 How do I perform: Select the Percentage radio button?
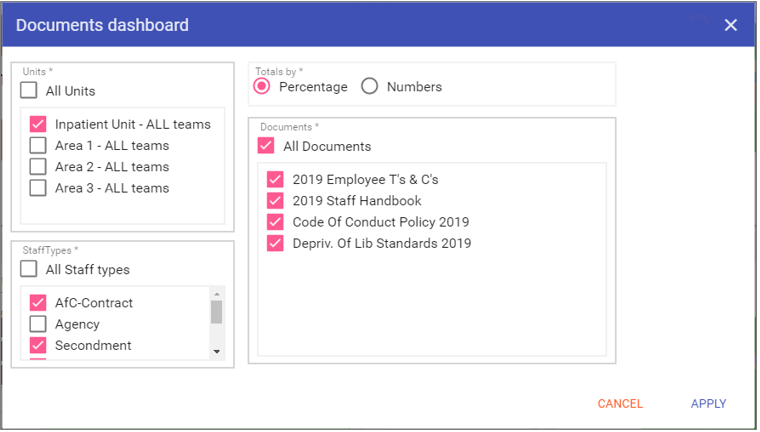pyautogui.click(x=262, y=87)
